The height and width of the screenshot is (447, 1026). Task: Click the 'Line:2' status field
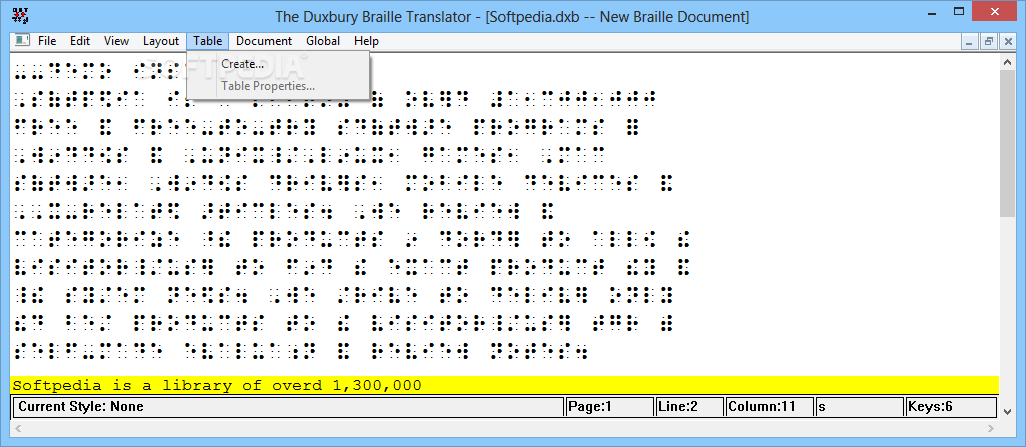point(690,406)
